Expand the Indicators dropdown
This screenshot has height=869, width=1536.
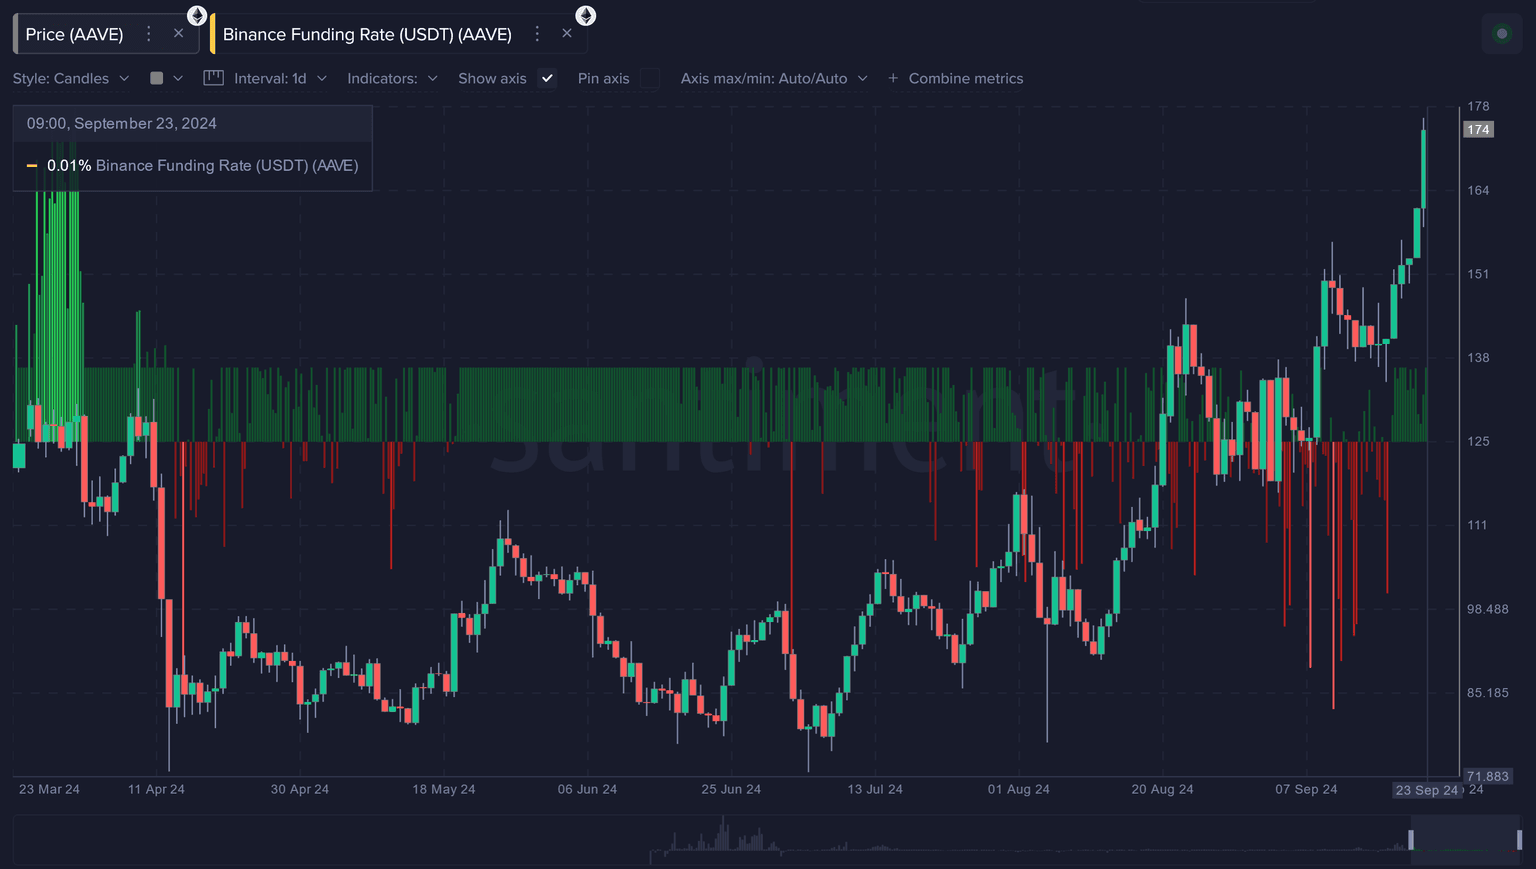coord(392,78)
